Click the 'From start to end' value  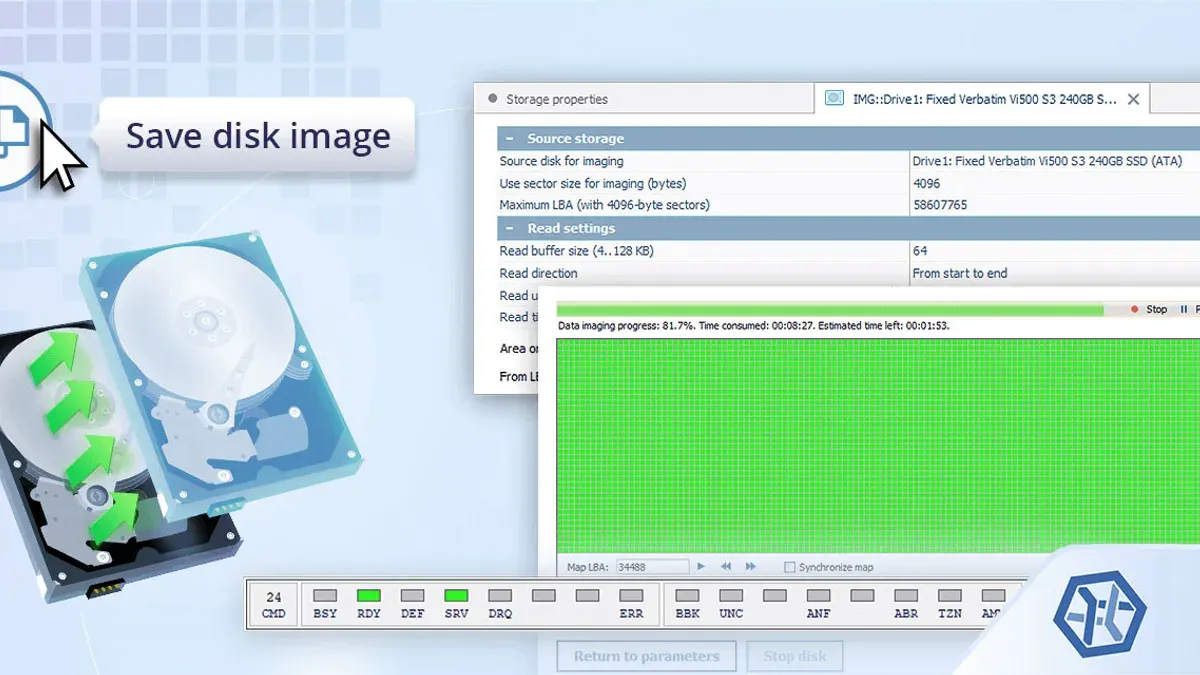[x=960, y=273]
